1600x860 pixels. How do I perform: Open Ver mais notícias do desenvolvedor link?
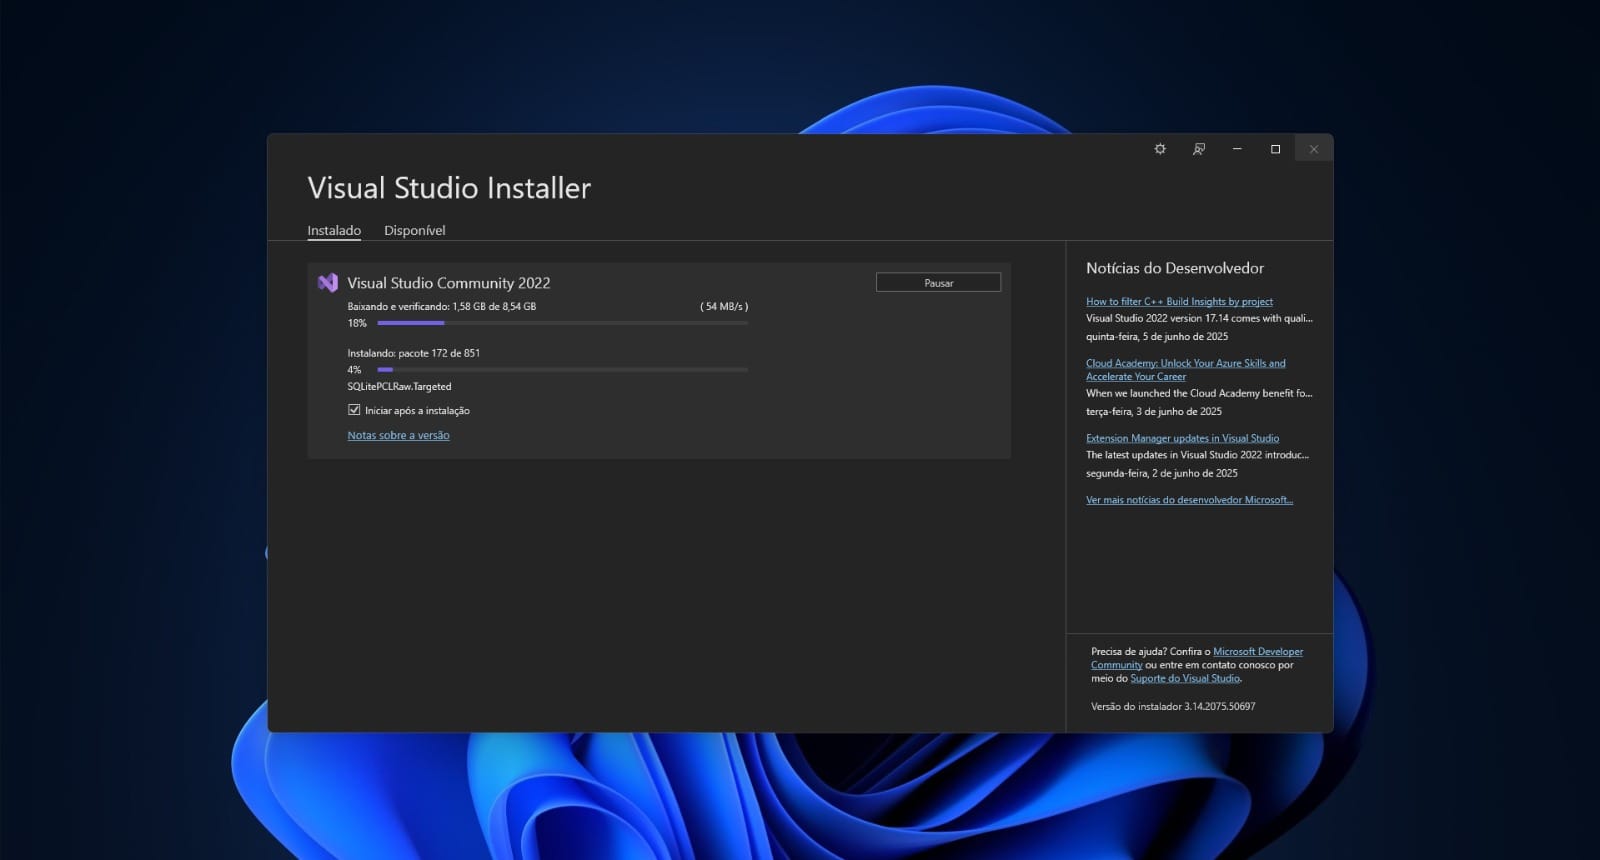pyautogui.click(x=1189, y=500)
